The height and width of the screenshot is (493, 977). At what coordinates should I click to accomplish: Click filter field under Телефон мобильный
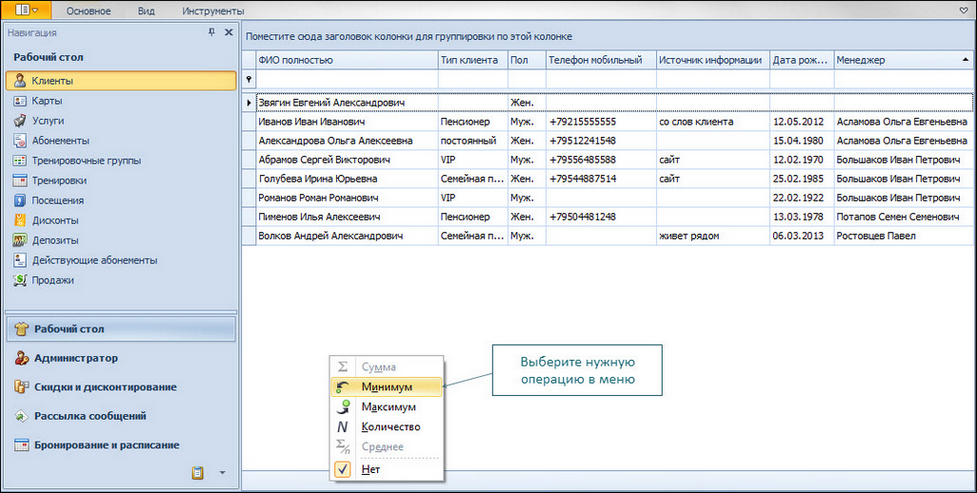[601, 79]
